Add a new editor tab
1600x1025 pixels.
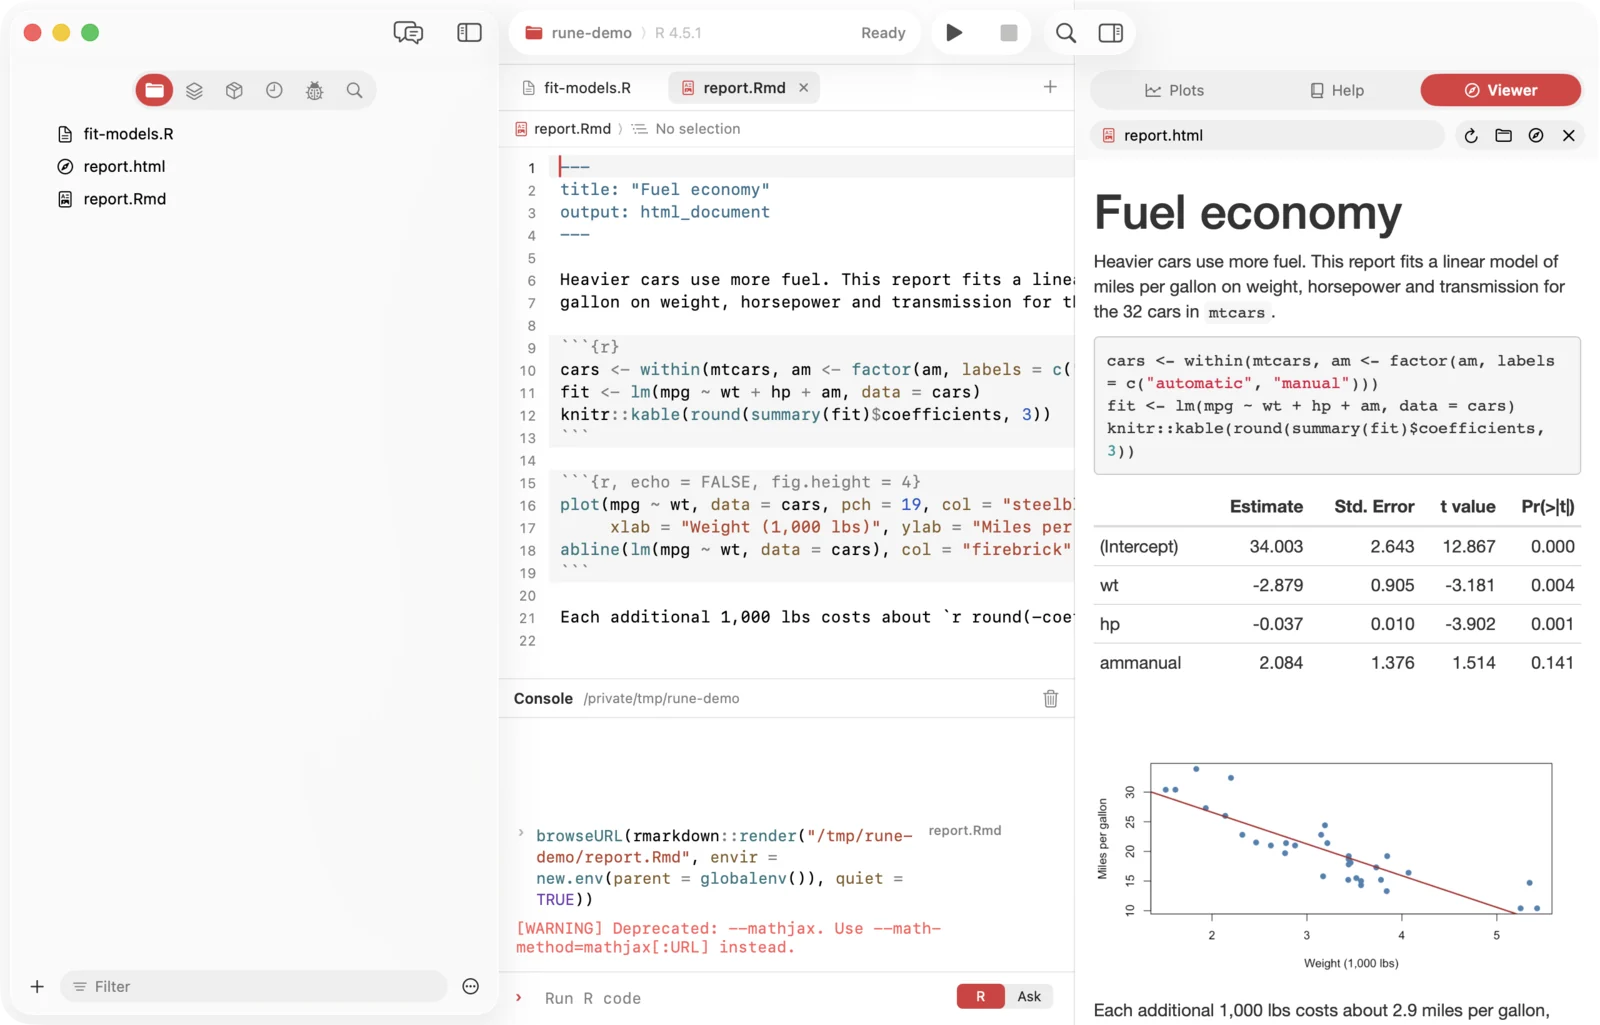(1050, 87)
